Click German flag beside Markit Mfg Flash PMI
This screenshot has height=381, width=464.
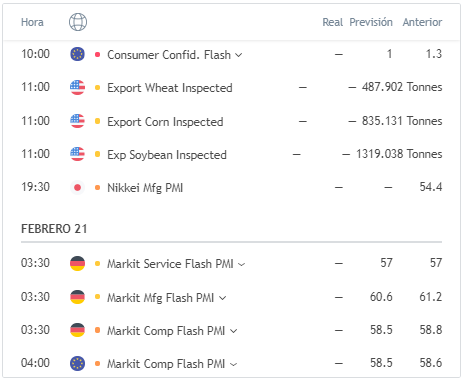[x=77, y=297]
